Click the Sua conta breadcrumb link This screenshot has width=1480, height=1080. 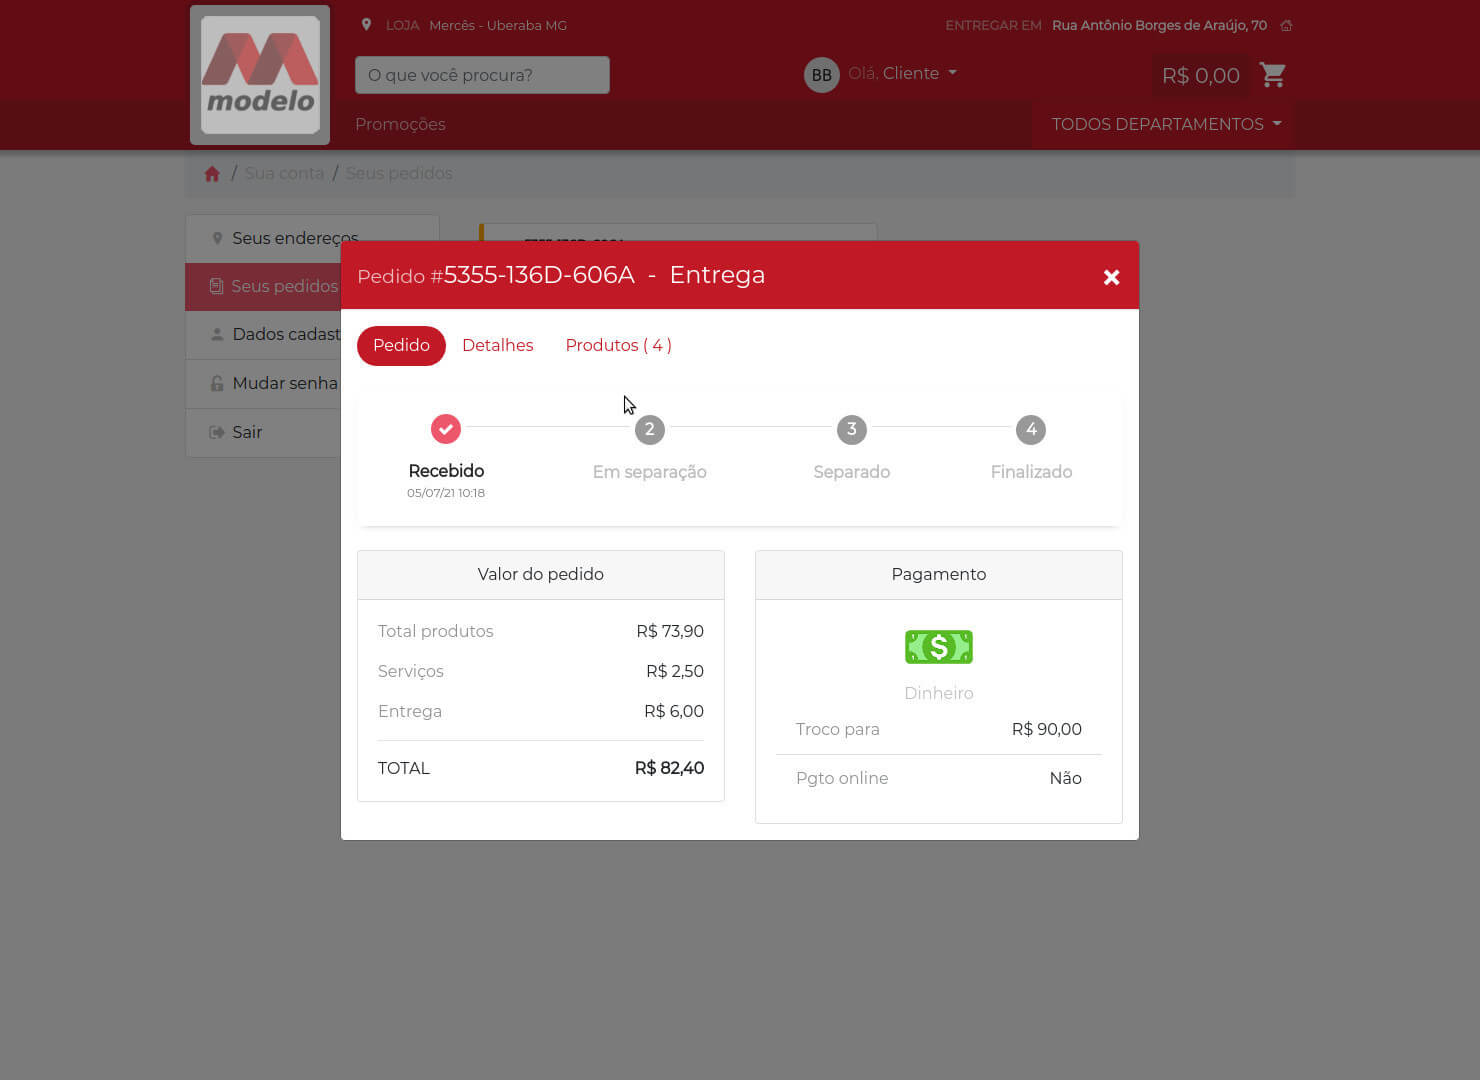click(x=284, y=173)
